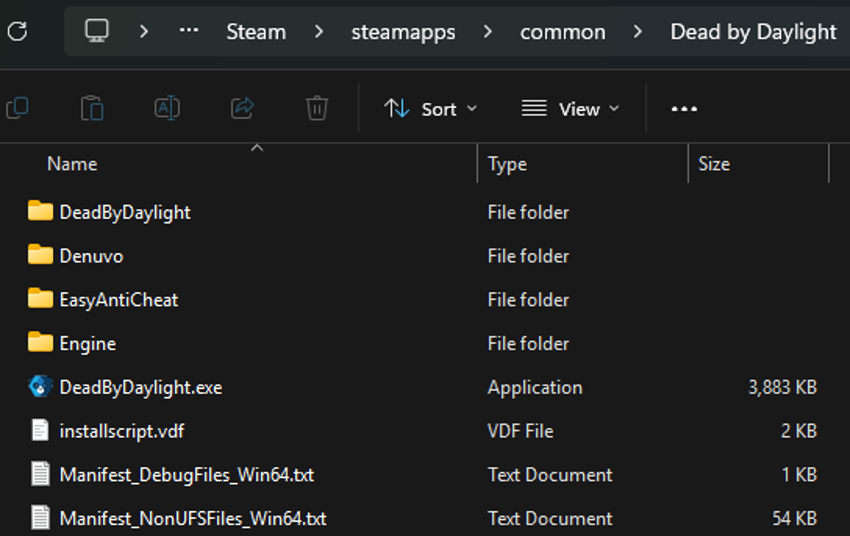Click the installscript.vdf file name
Screen dimensions: 850x536
122,431
